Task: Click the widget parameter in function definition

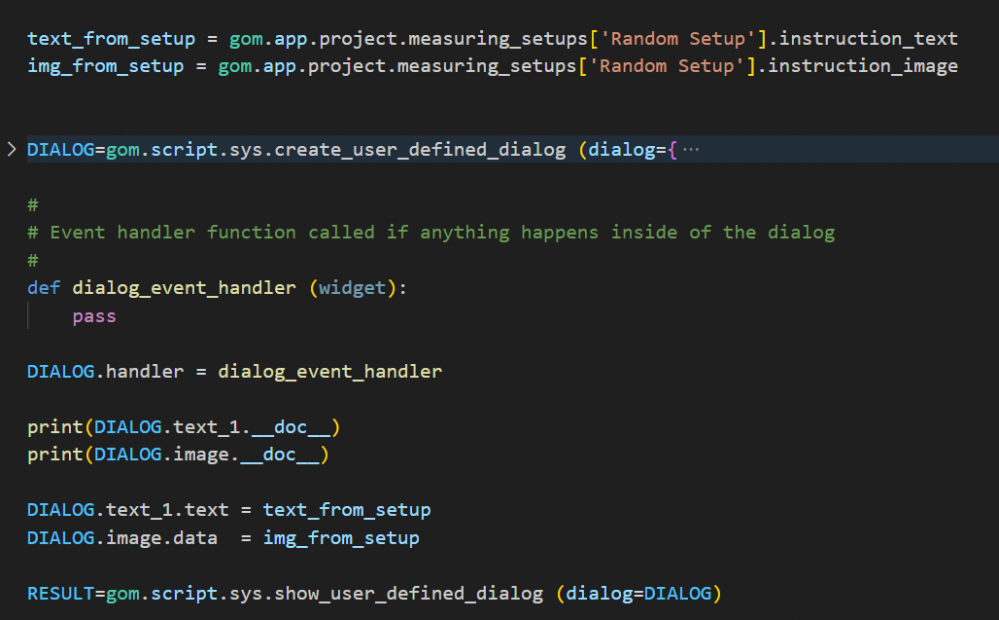Action: point(352,288)
